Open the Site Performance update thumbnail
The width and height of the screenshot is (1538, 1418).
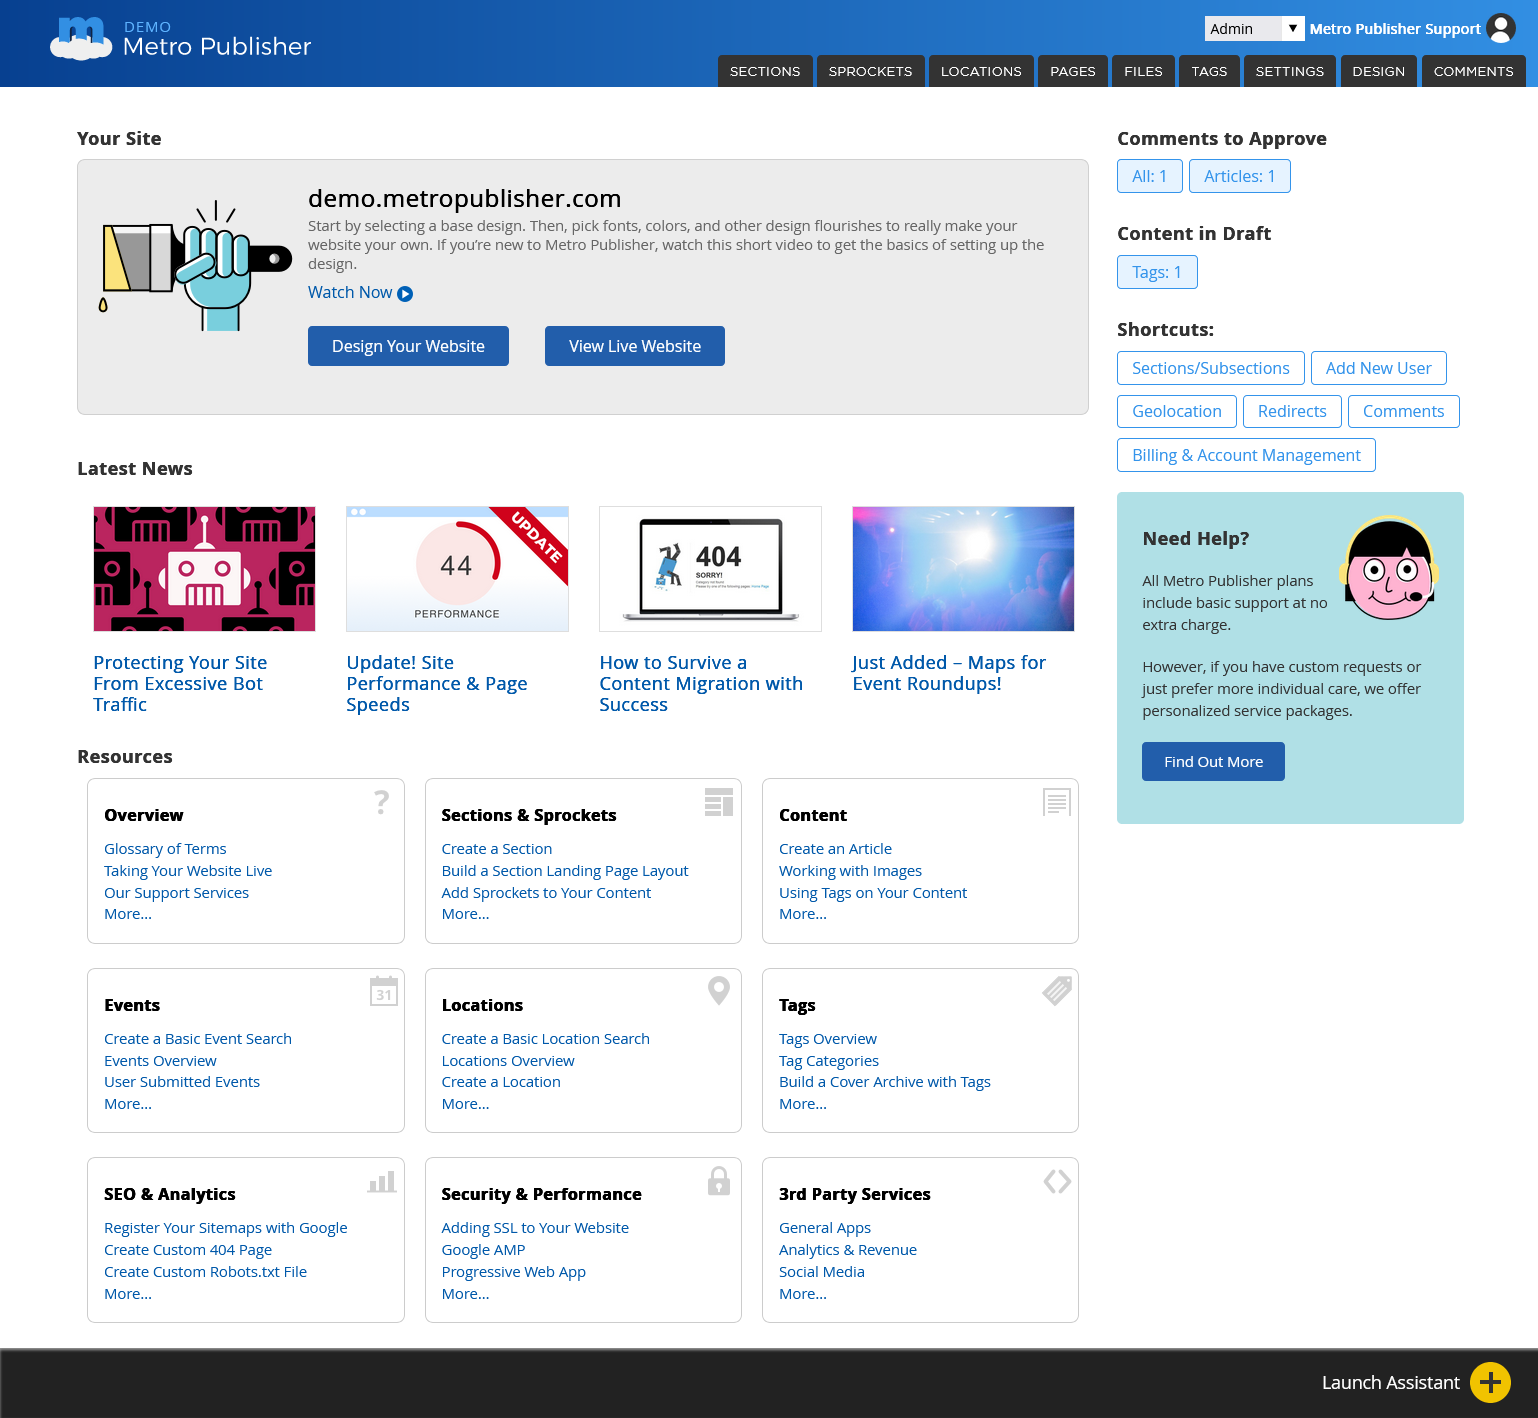457,569
